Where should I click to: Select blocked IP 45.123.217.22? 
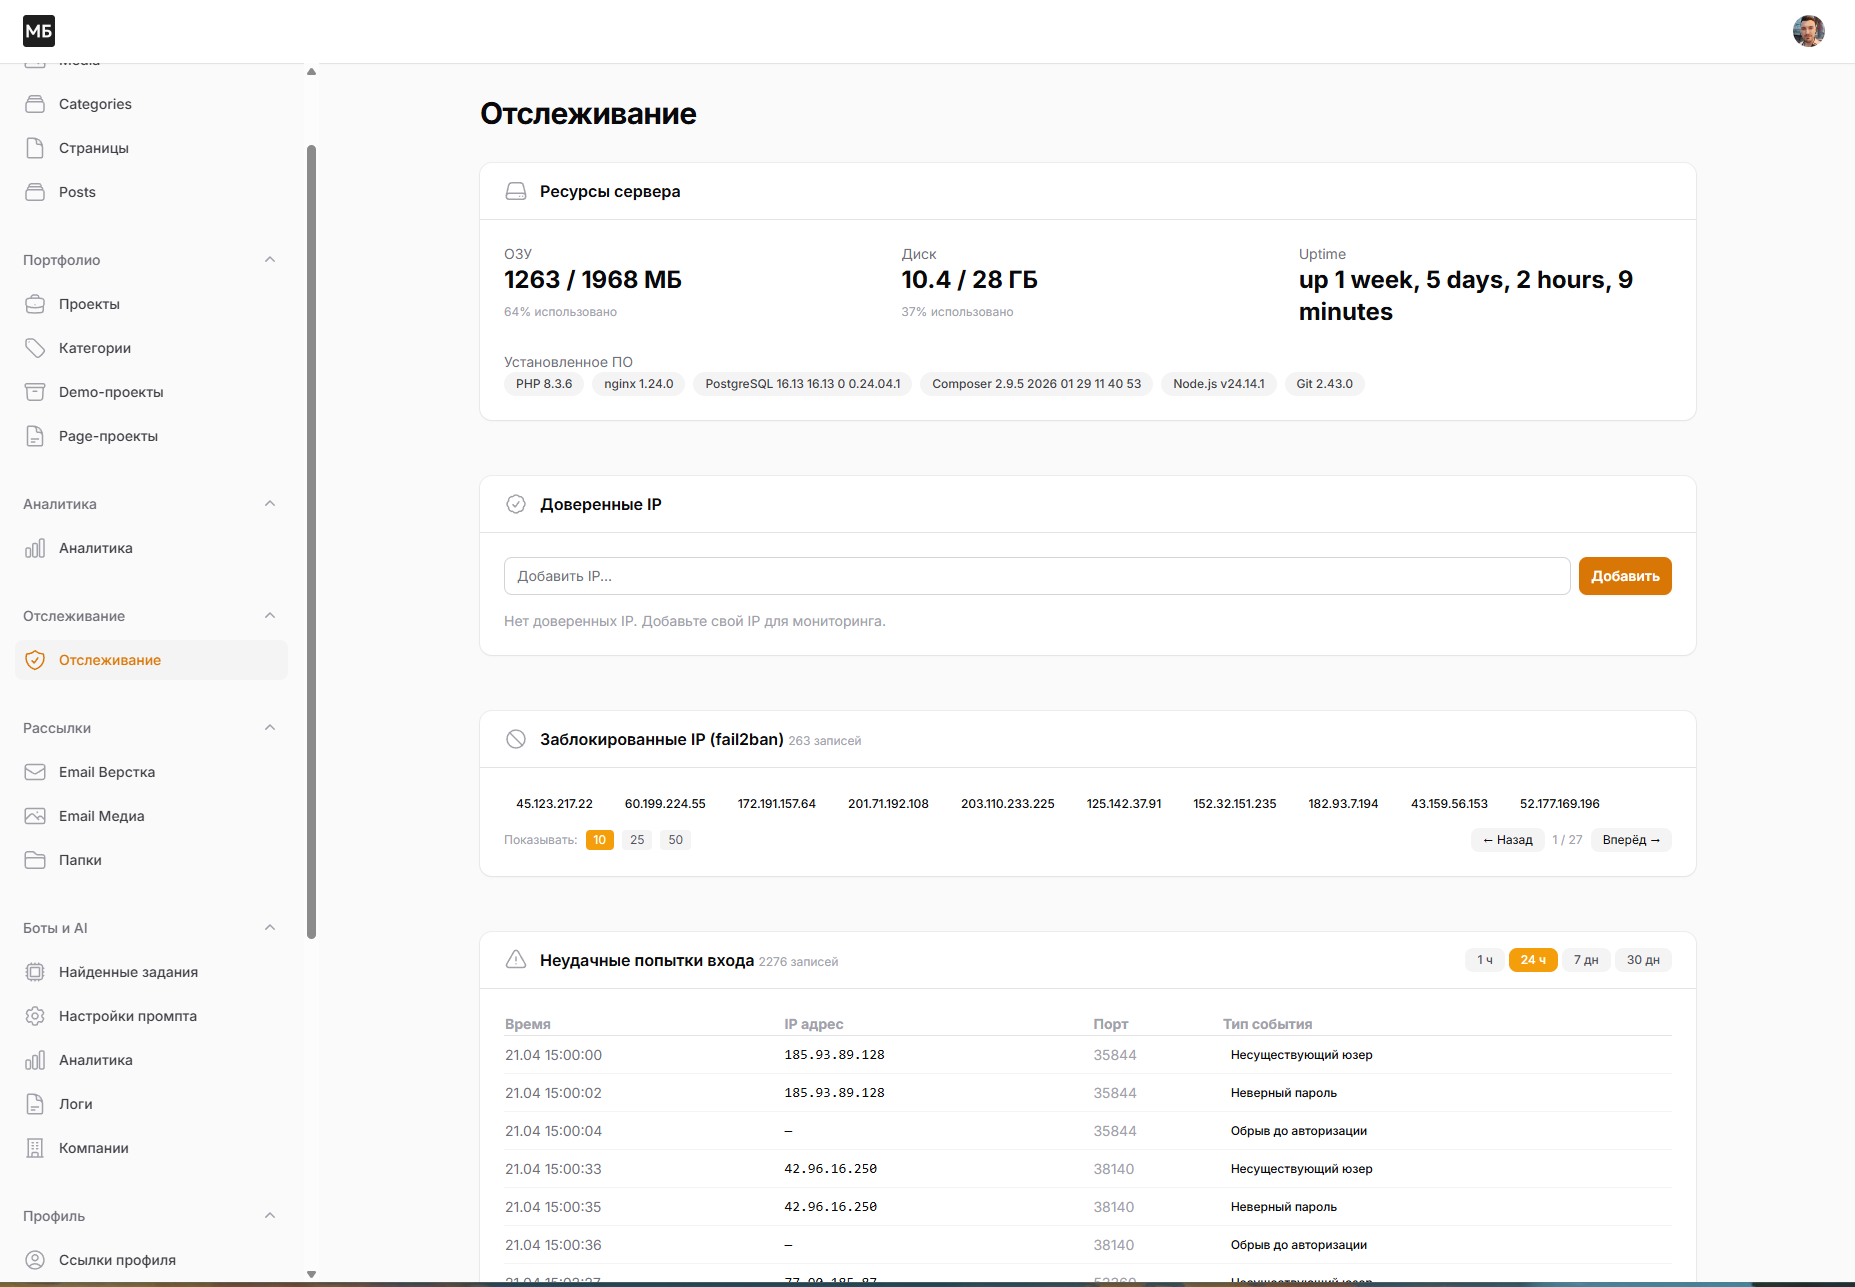tap(554, 804)
